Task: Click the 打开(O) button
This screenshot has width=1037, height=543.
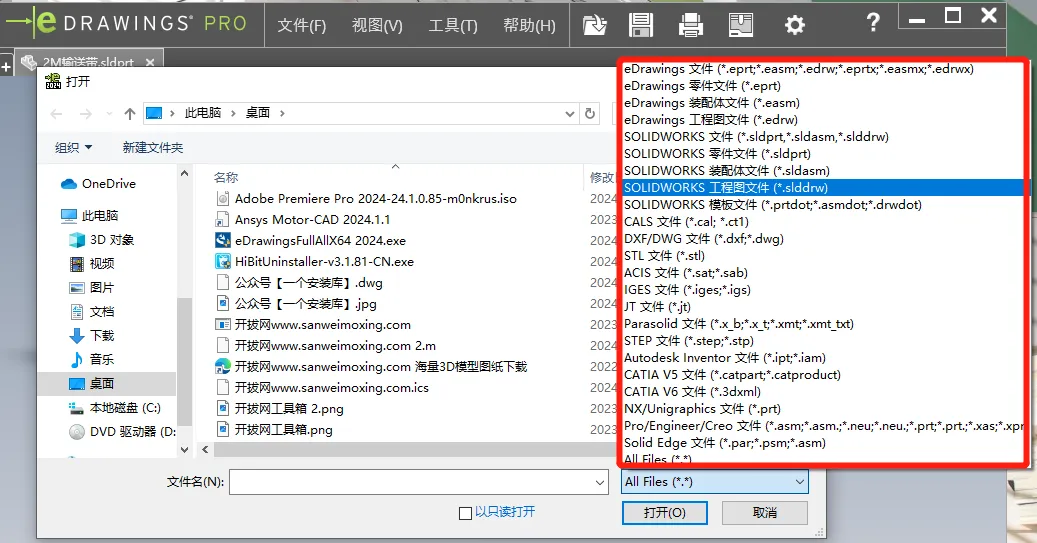Action: tap(665, 513)
